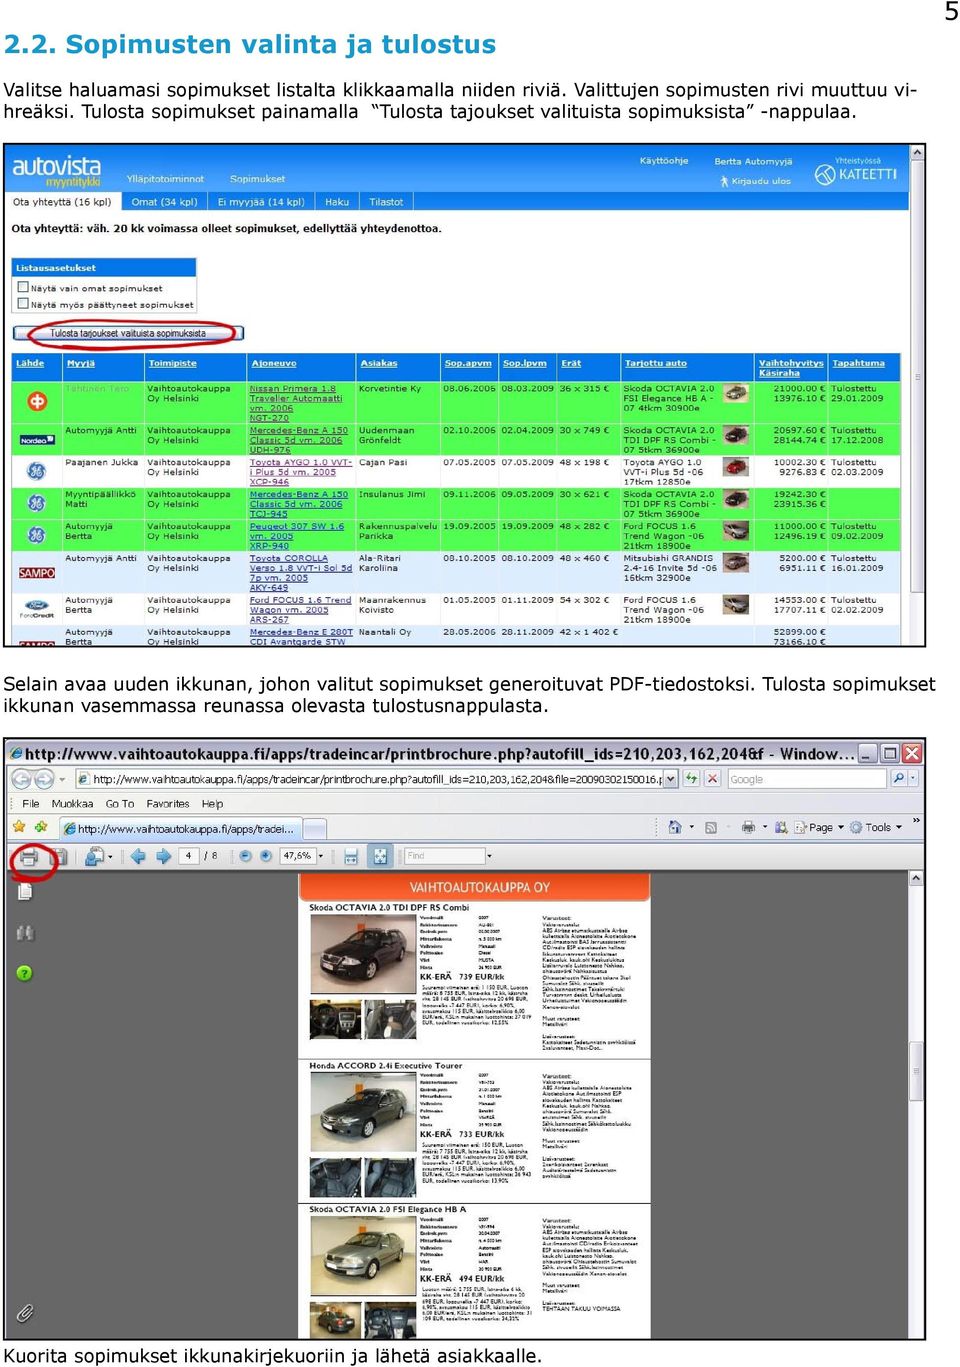Open the Go To menu
960x1367 pixels.
[120, 803]
